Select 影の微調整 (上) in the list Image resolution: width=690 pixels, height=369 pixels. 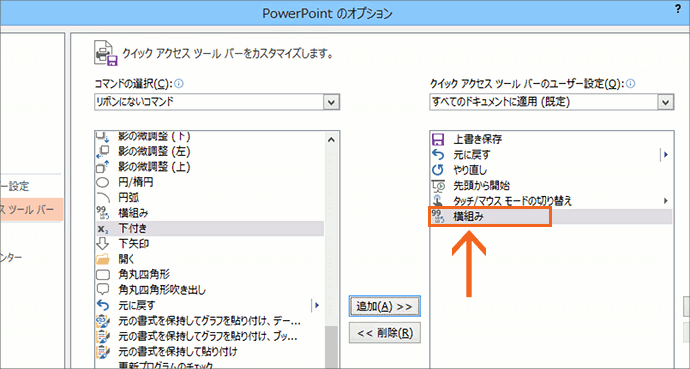154,167
